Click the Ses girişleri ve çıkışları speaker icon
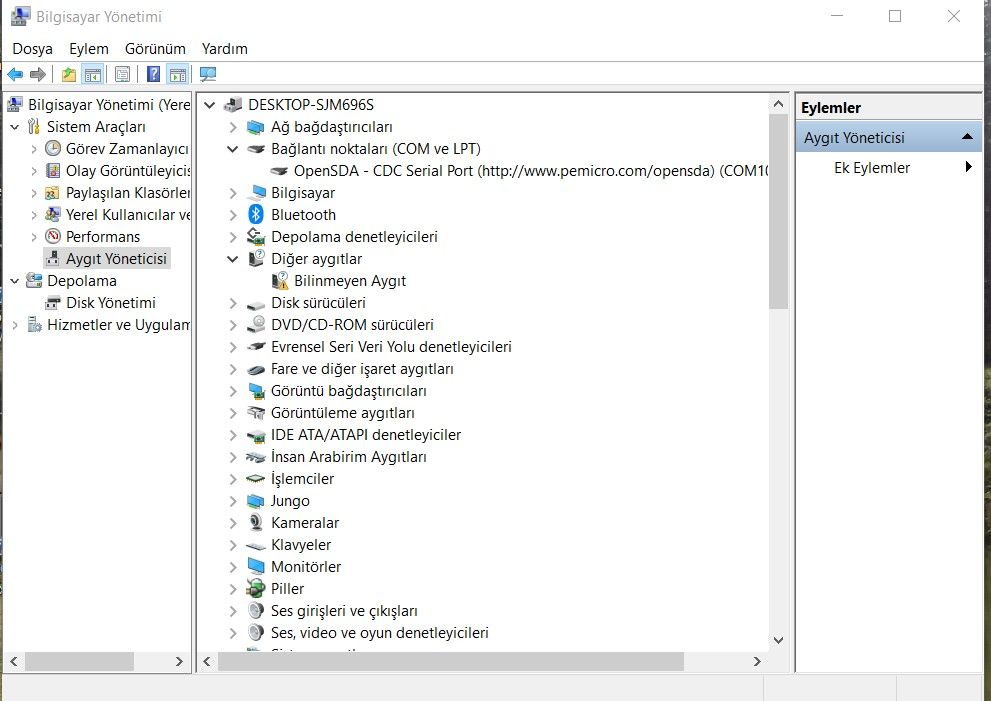 tap(256, 611)
